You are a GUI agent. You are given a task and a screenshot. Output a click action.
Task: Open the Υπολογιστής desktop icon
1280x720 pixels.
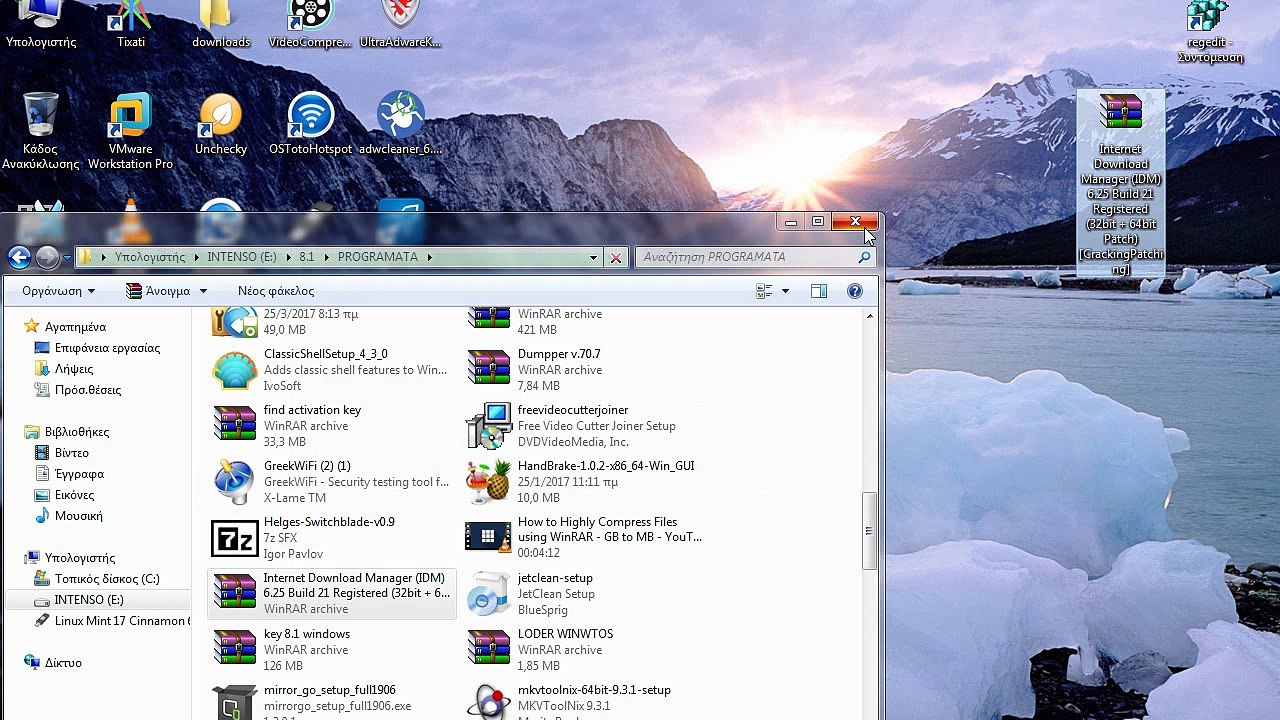(41, 25)
